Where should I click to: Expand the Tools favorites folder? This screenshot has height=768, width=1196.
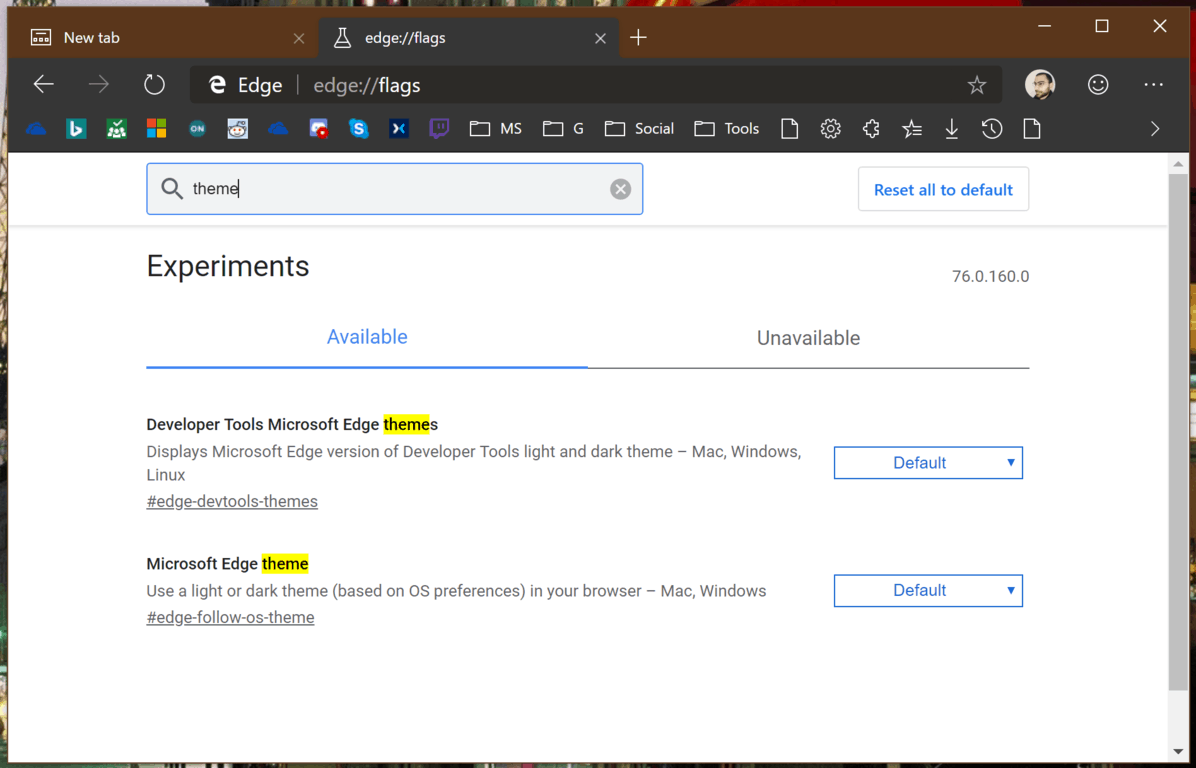pos(727,129)
